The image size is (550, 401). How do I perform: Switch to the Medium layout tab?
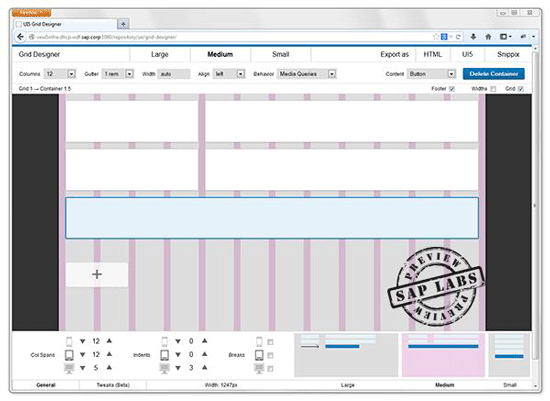(220, 54)
